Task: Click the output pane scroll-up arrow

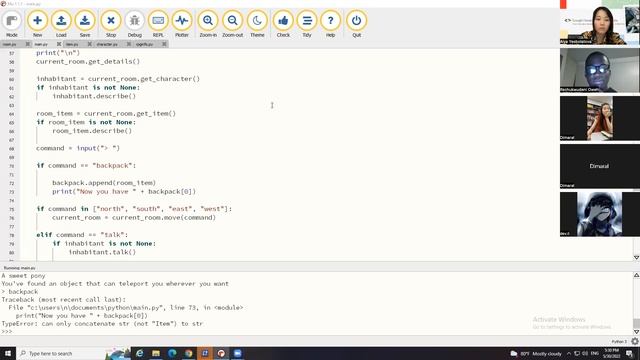Action: click(636, 276)
